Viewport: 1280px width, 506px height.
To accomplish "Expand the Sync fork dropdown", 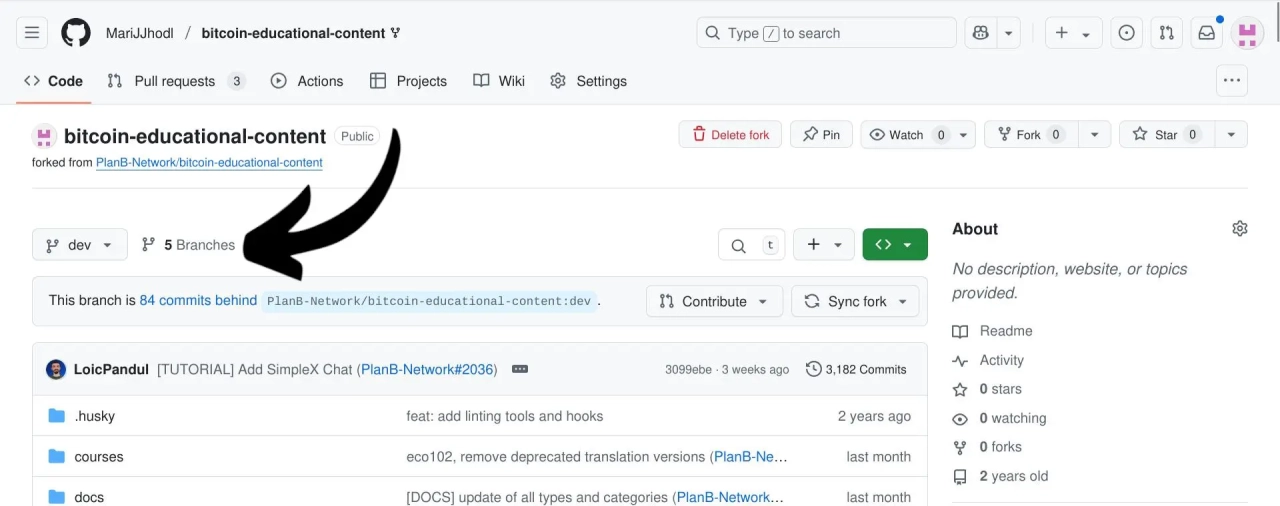I will 855,301.
